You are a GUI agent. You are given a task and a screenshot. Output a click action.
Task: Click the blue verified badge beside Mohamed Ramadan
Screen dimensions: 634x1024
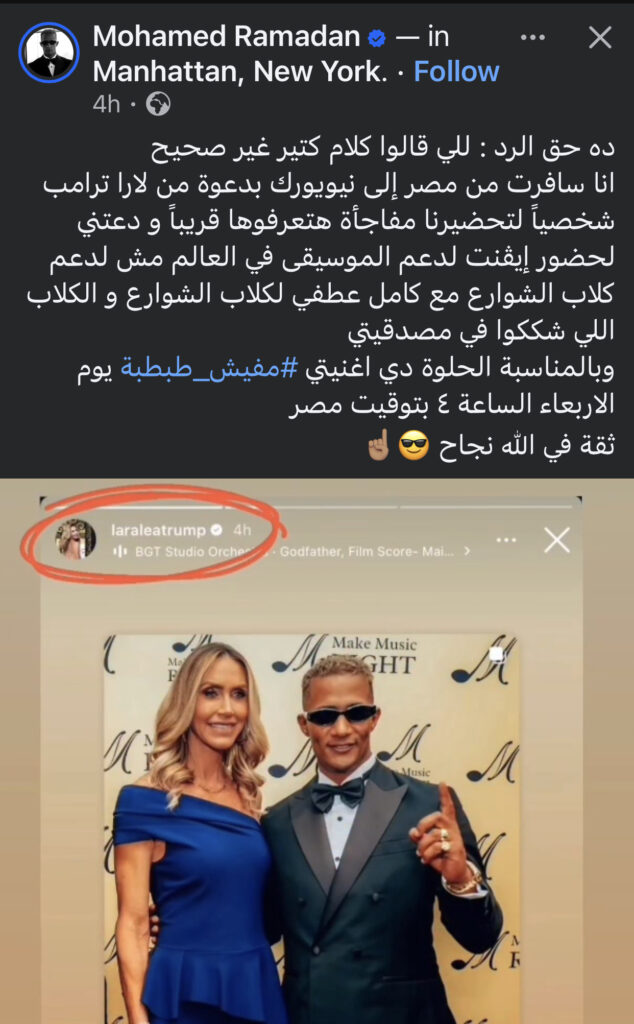click(x=377, y=39)
